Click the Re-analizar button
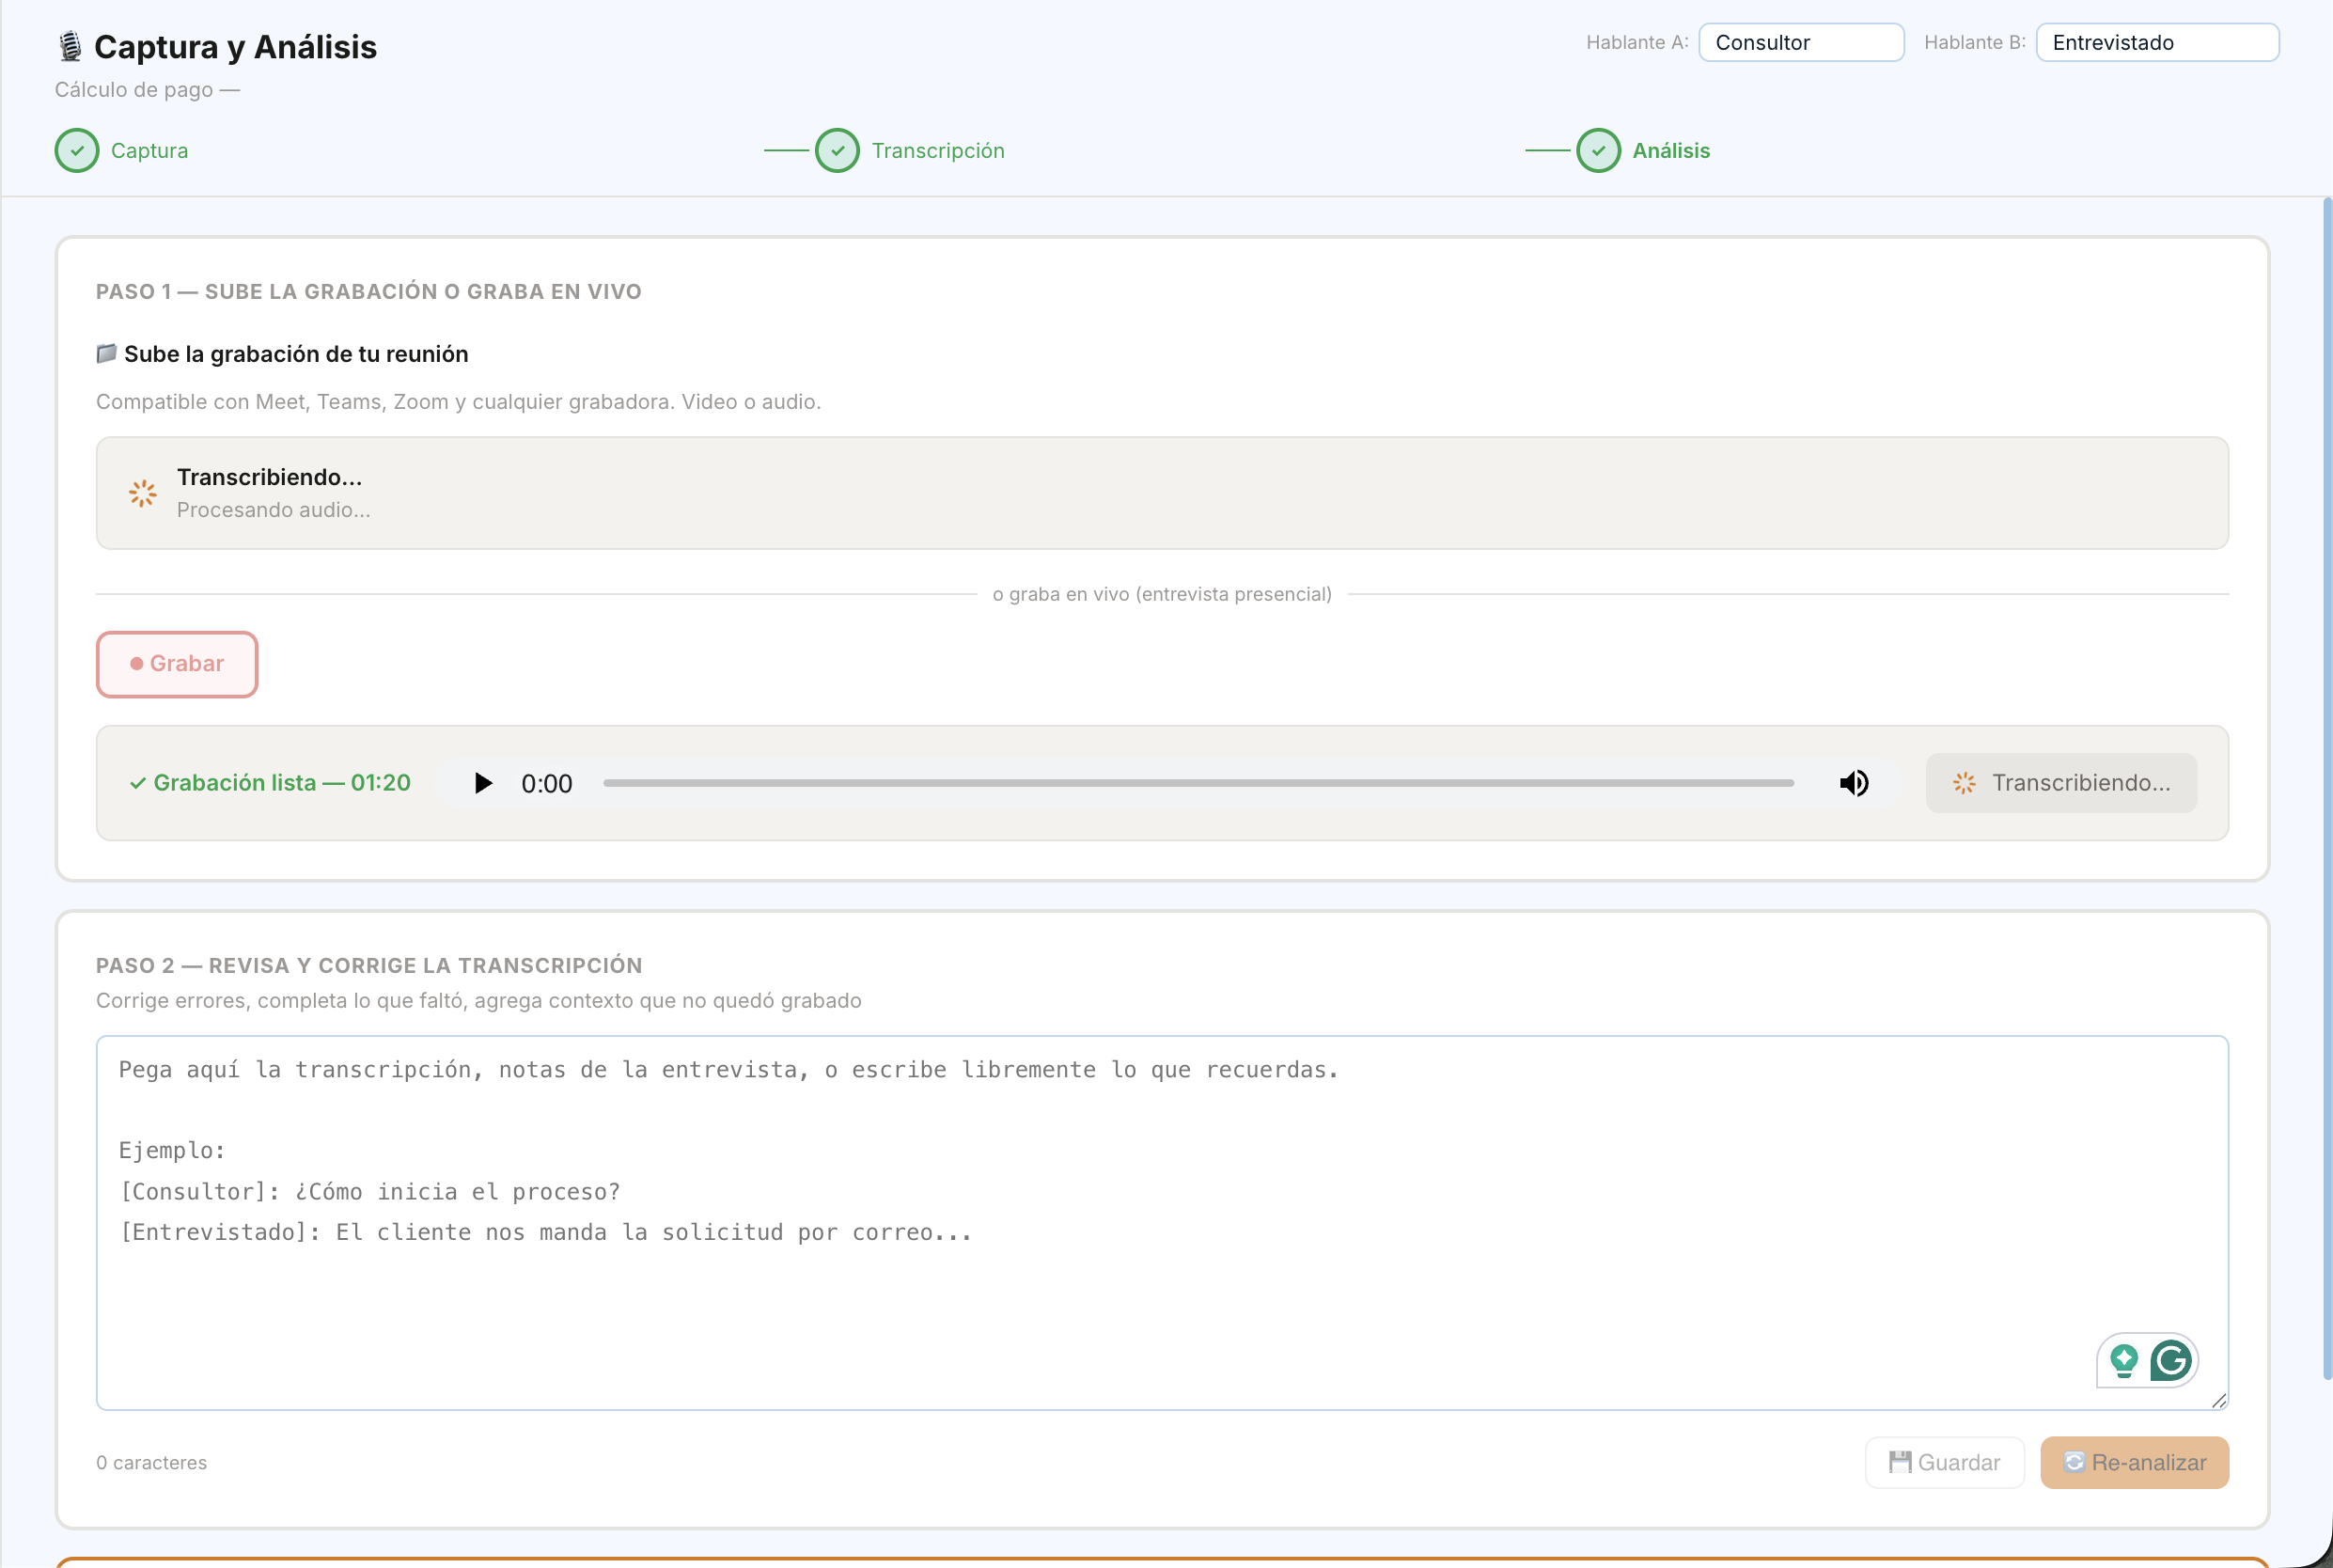Screen dimensions: 2333x1568 [2134, 1462]
